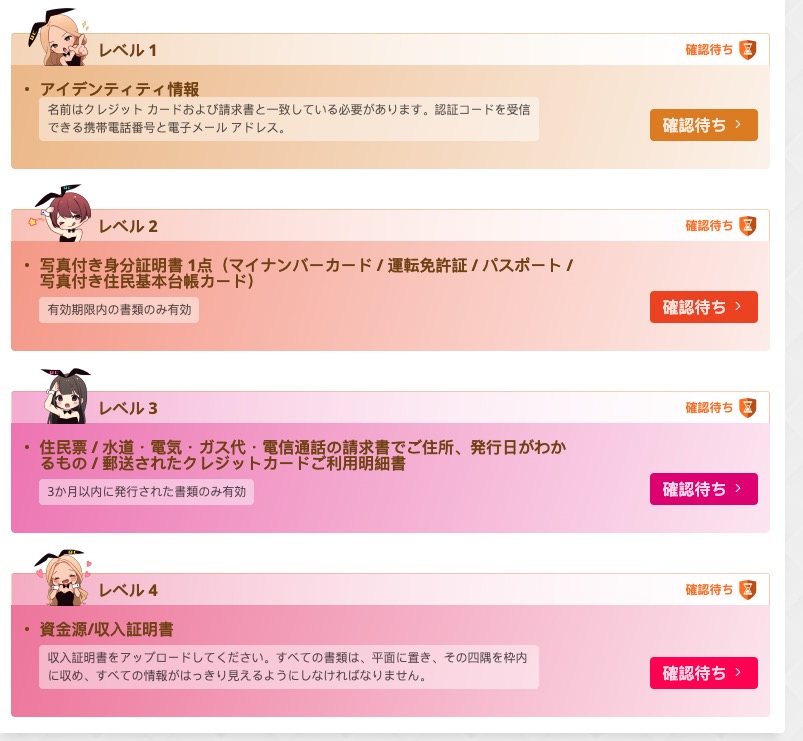Click the 有効期限内の書類のみ有効 note
Viewport: 803px width, 741px height.
click(119, 310)
